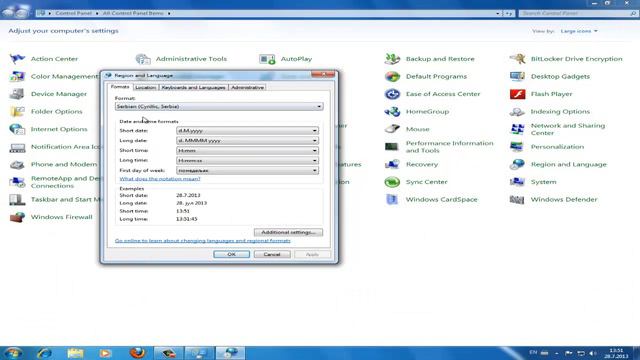Launch Internet Explorer from taskbar

pyautogui.click(x=44, y=353)
